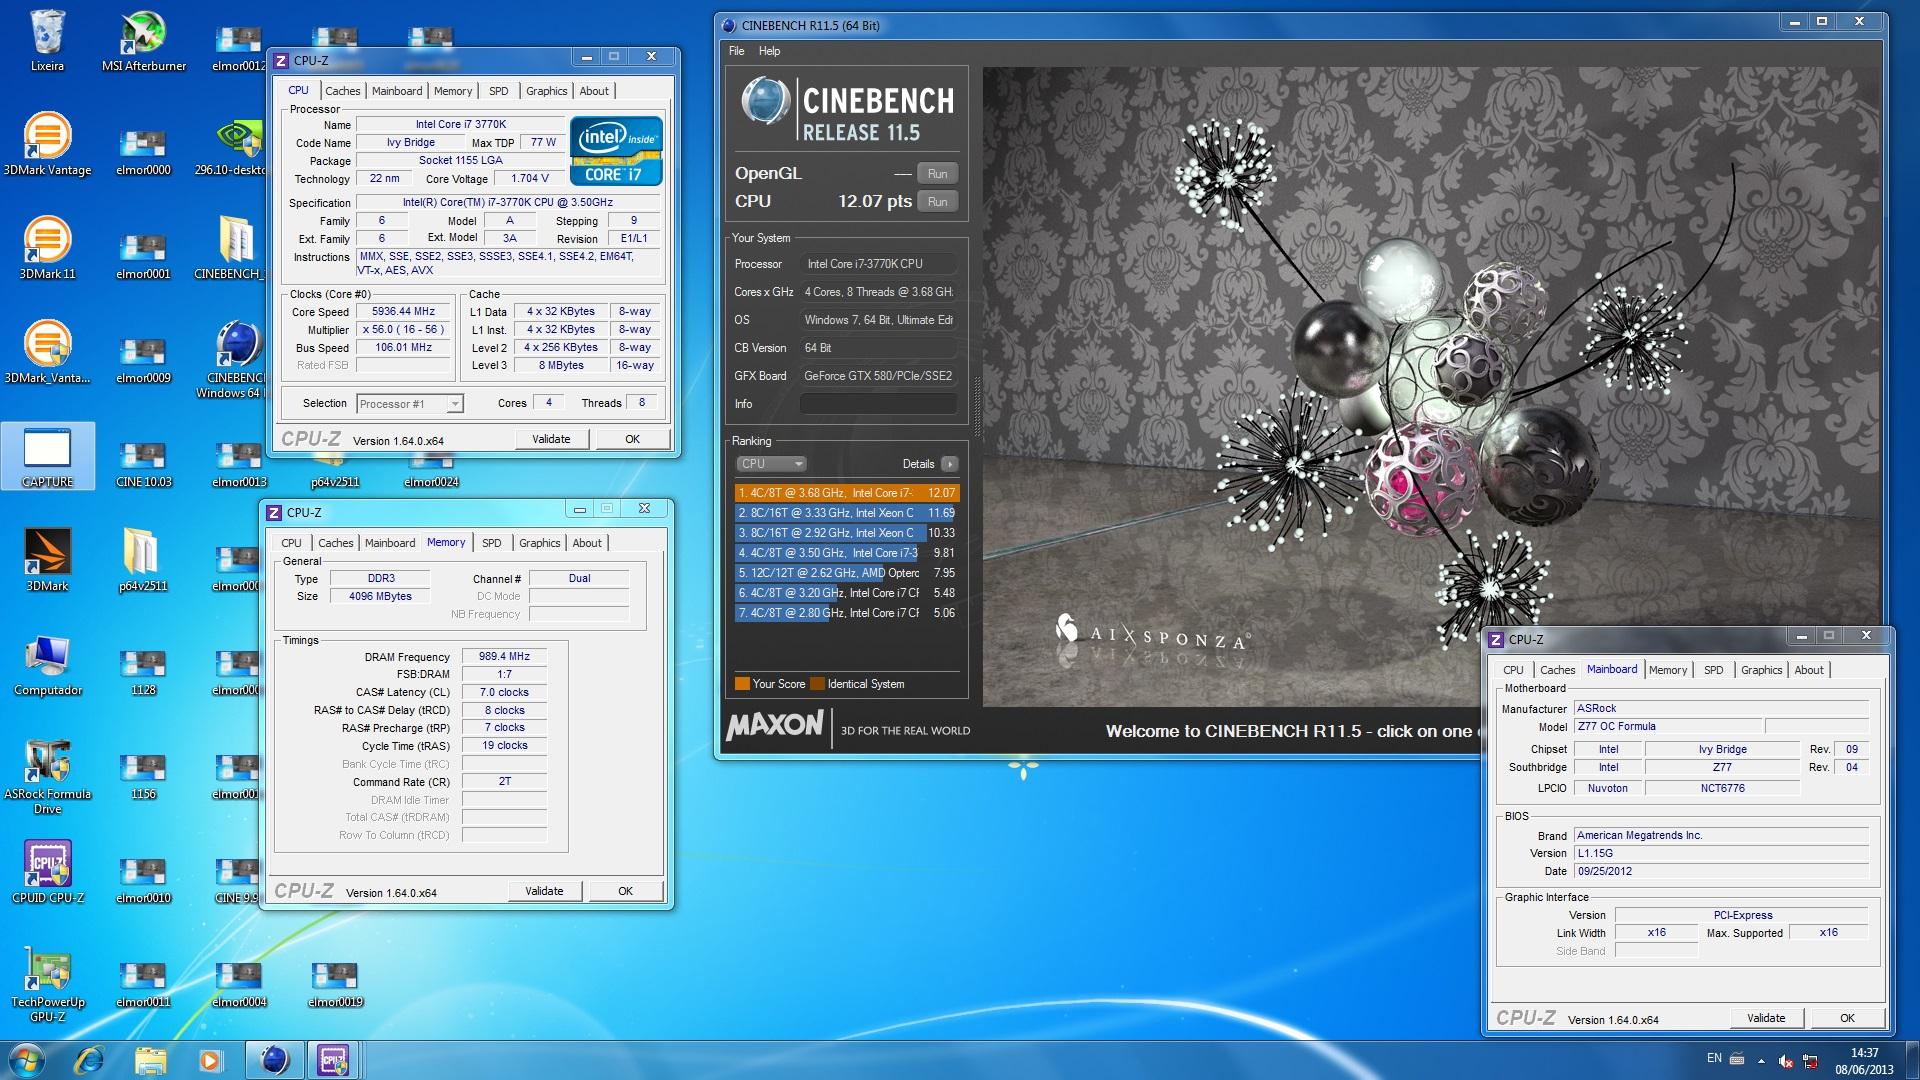Click ranking row 4C/8T 3.50 GHz Core i7-3

[x=847, y=553]
